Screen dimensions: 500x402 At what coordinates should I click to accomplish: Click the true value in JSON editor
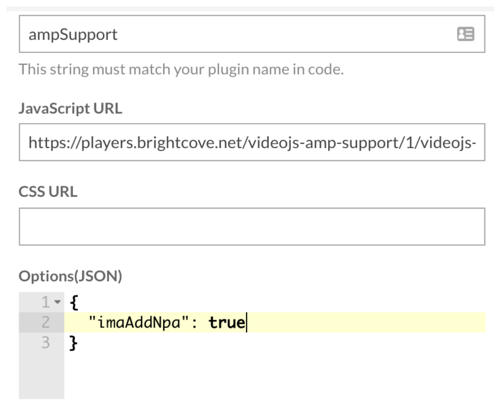point(227,322)
